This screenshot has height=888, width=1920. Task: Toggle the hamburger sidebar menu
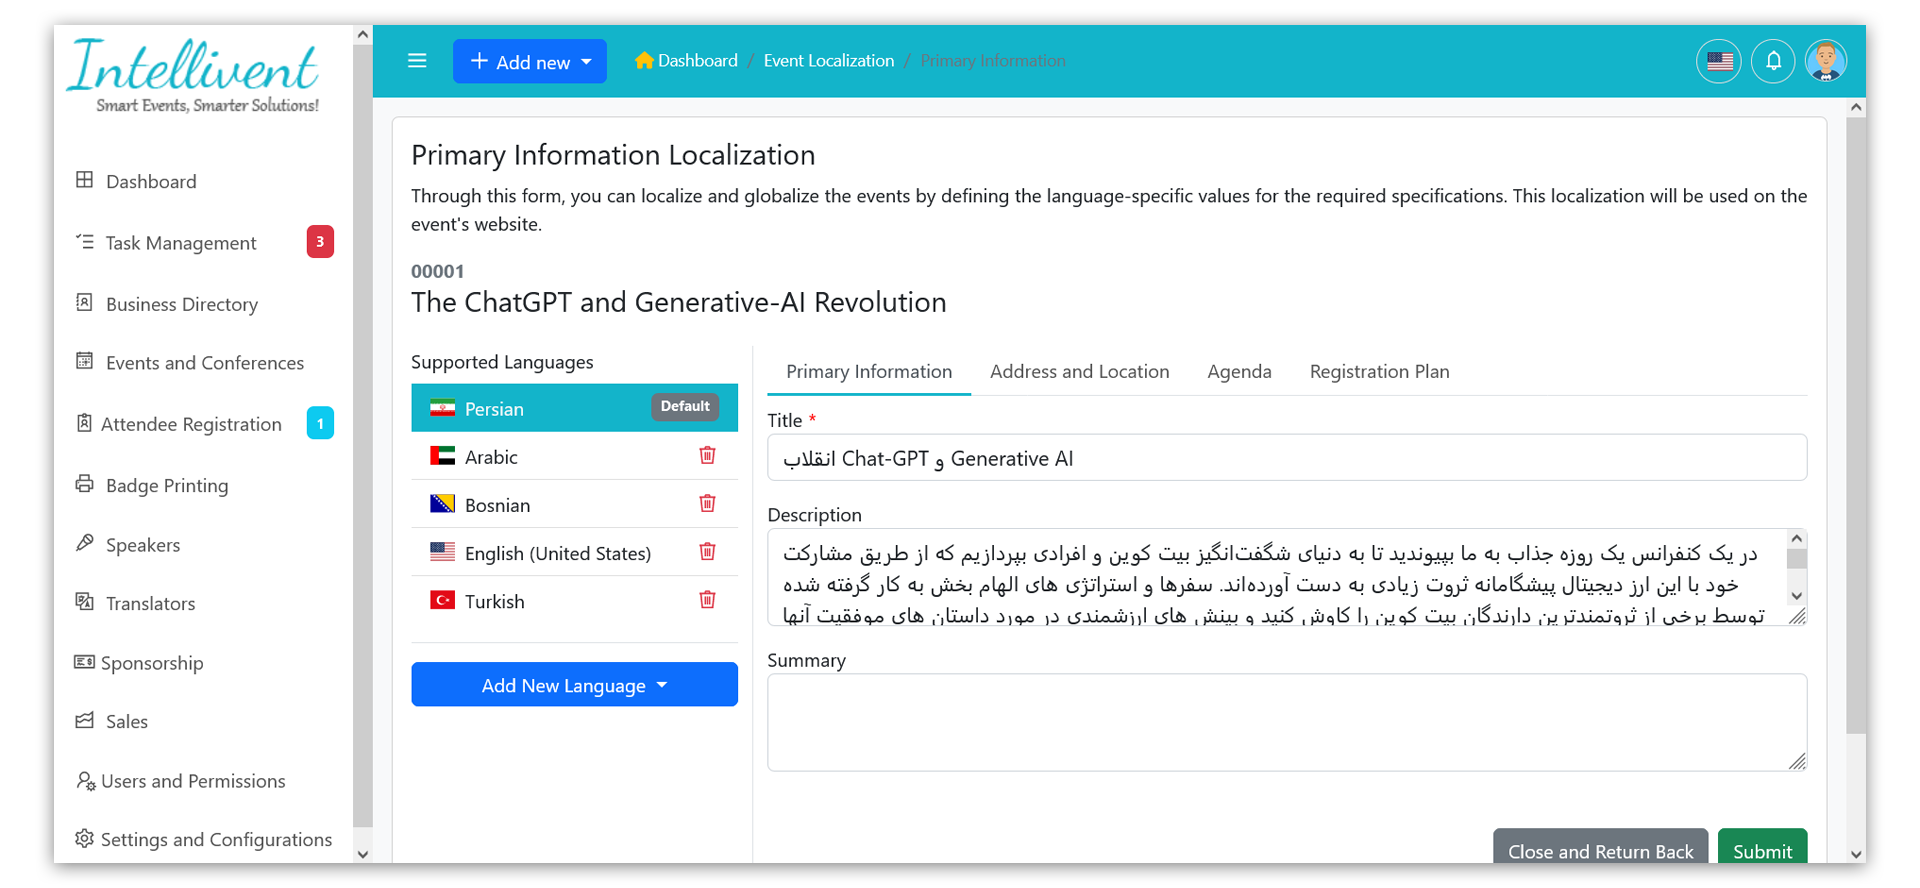click(417, 61)
